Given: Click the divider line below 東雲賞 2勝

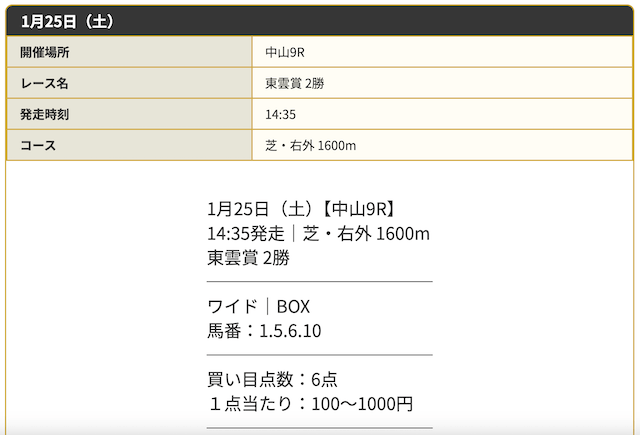Looking at the screenshot, I should 320,282.
